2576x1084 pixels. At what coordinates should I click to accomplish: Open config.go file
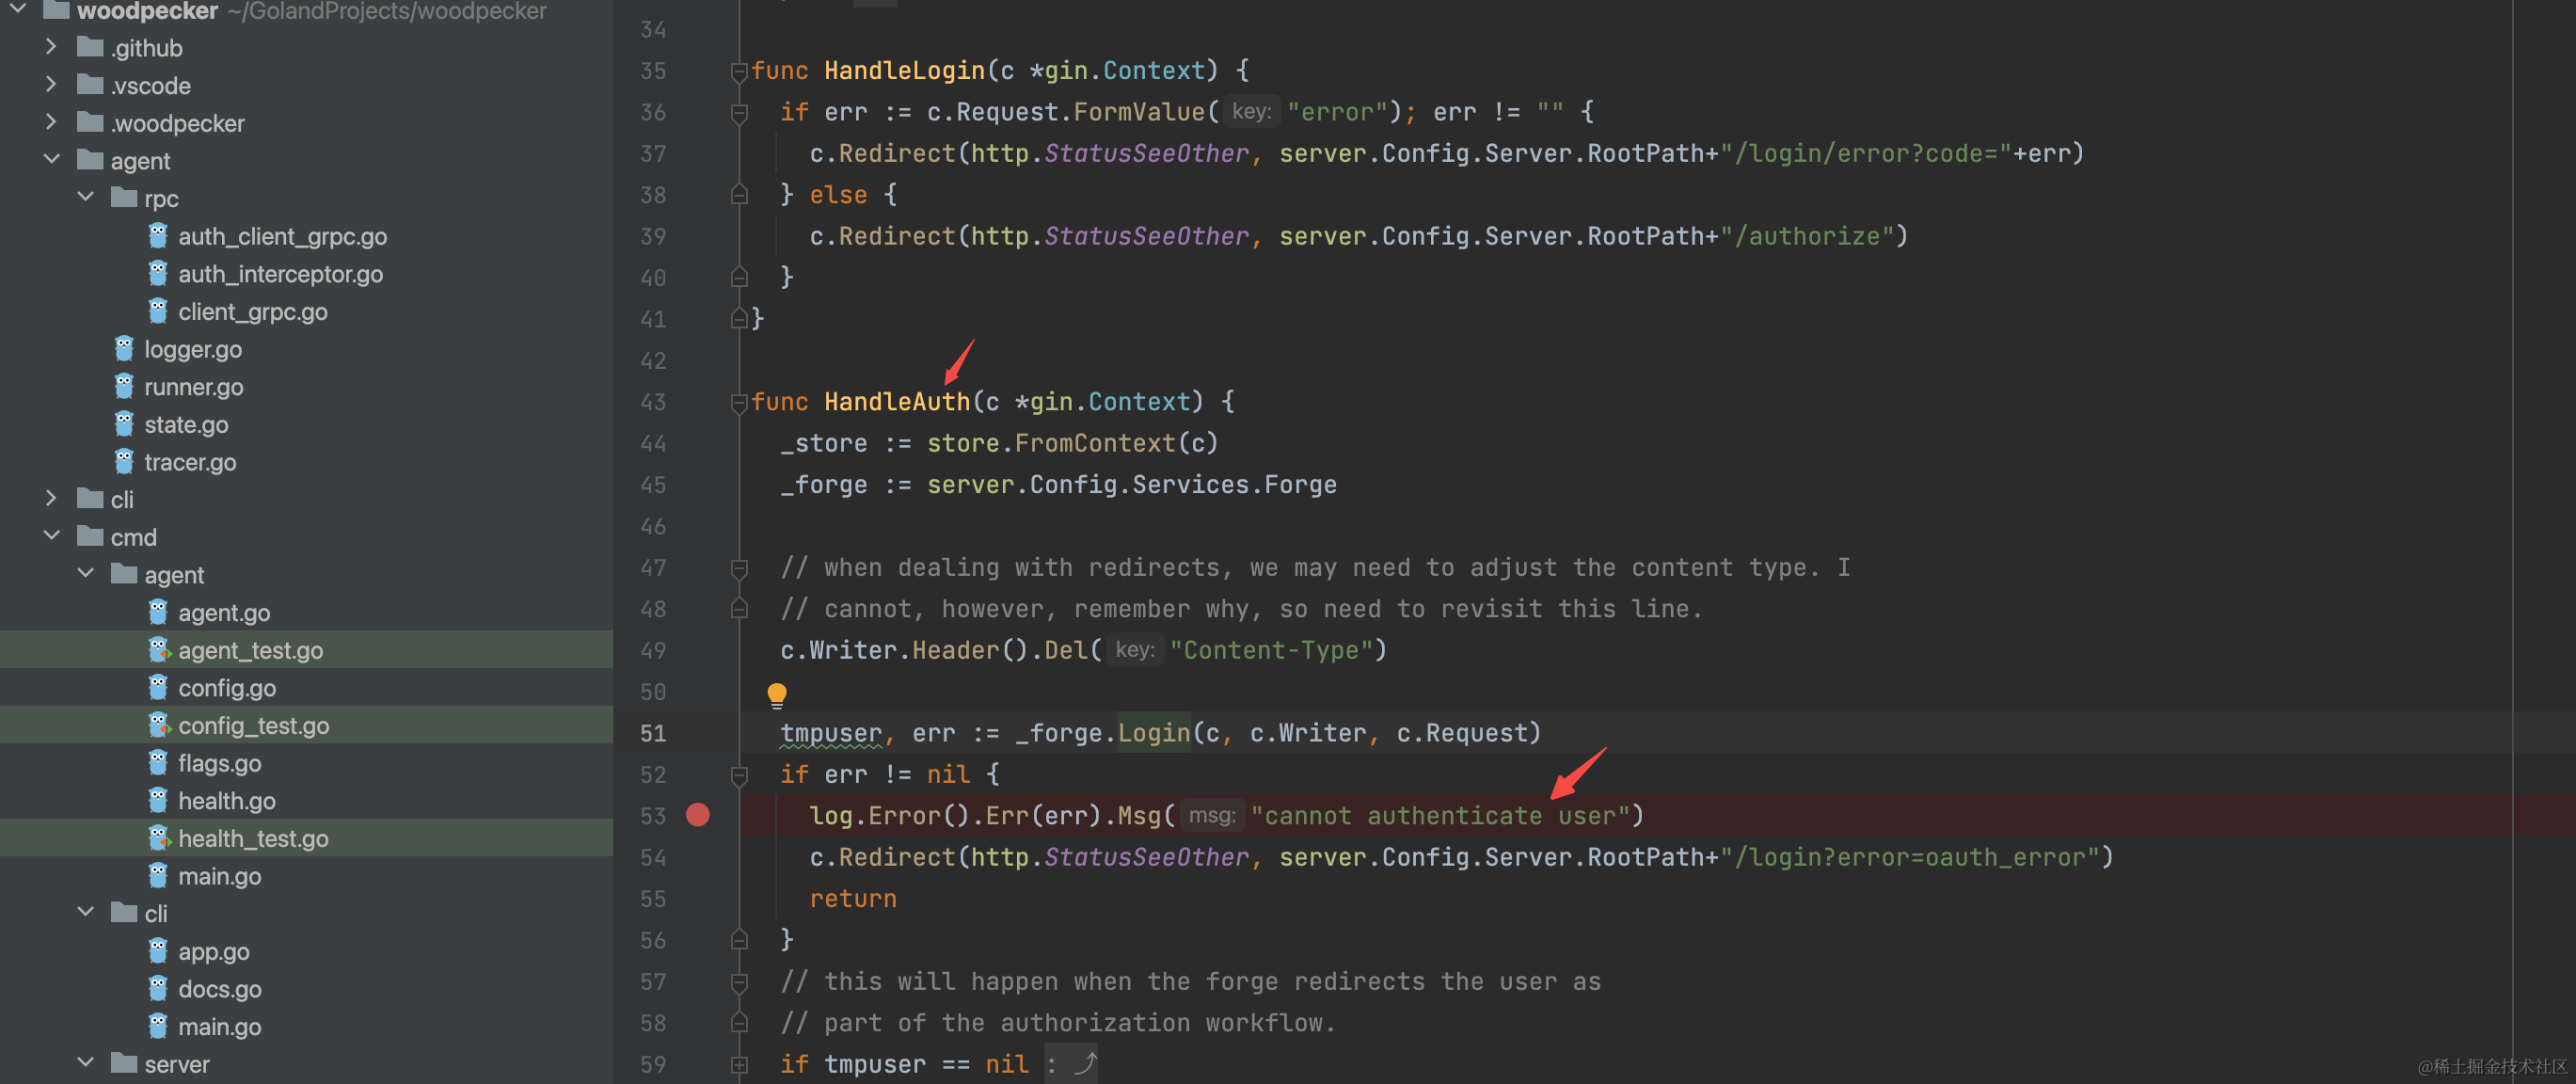[x=227, y=688]
